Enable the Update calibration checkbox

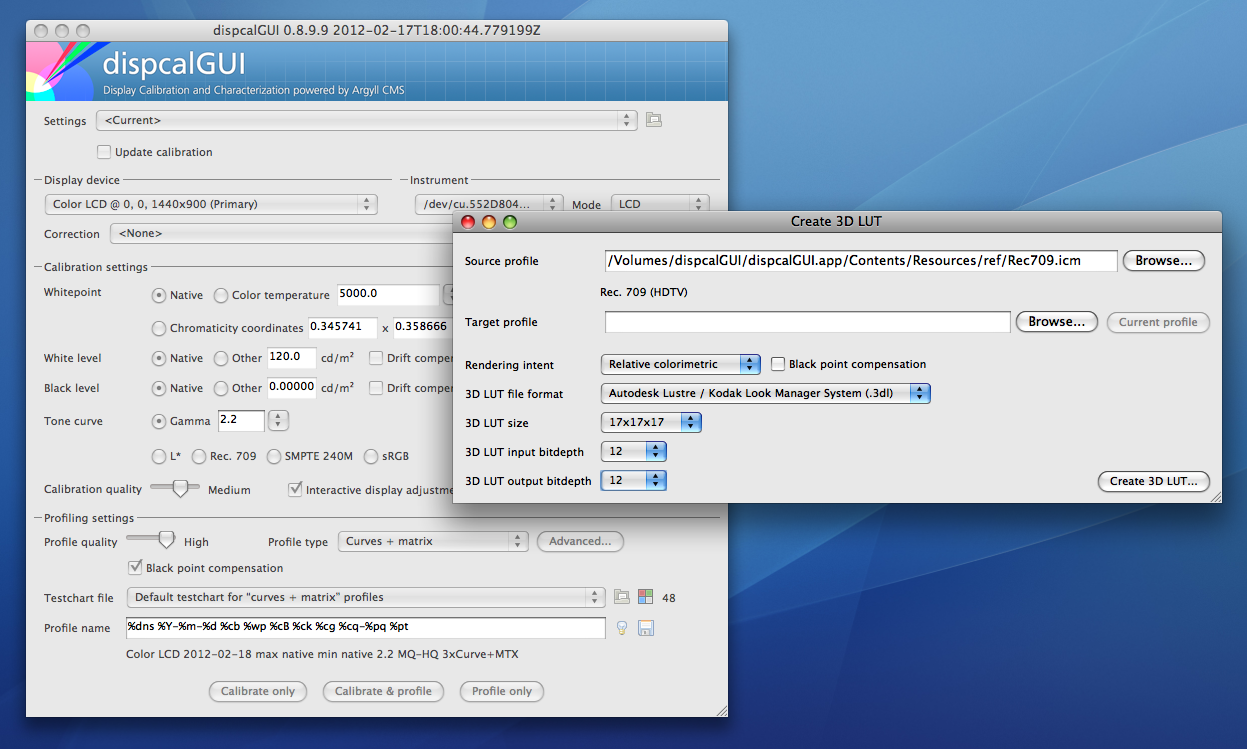pos(104,152)
